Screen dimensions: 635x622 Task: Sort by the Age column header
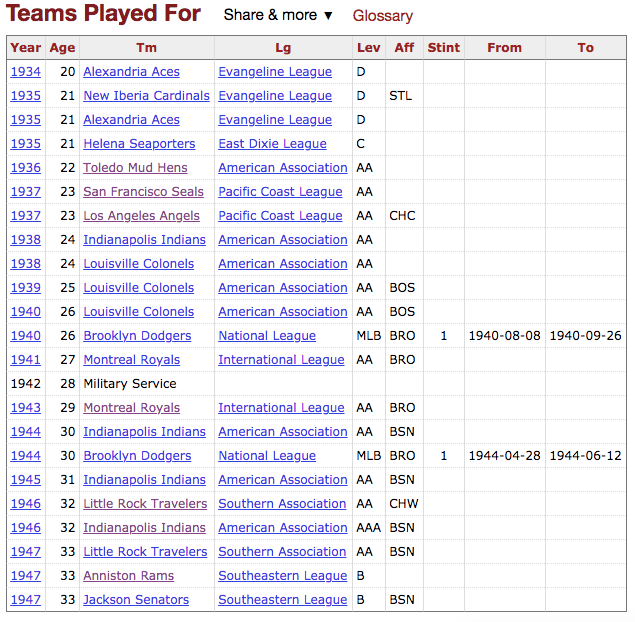point(62,47)
